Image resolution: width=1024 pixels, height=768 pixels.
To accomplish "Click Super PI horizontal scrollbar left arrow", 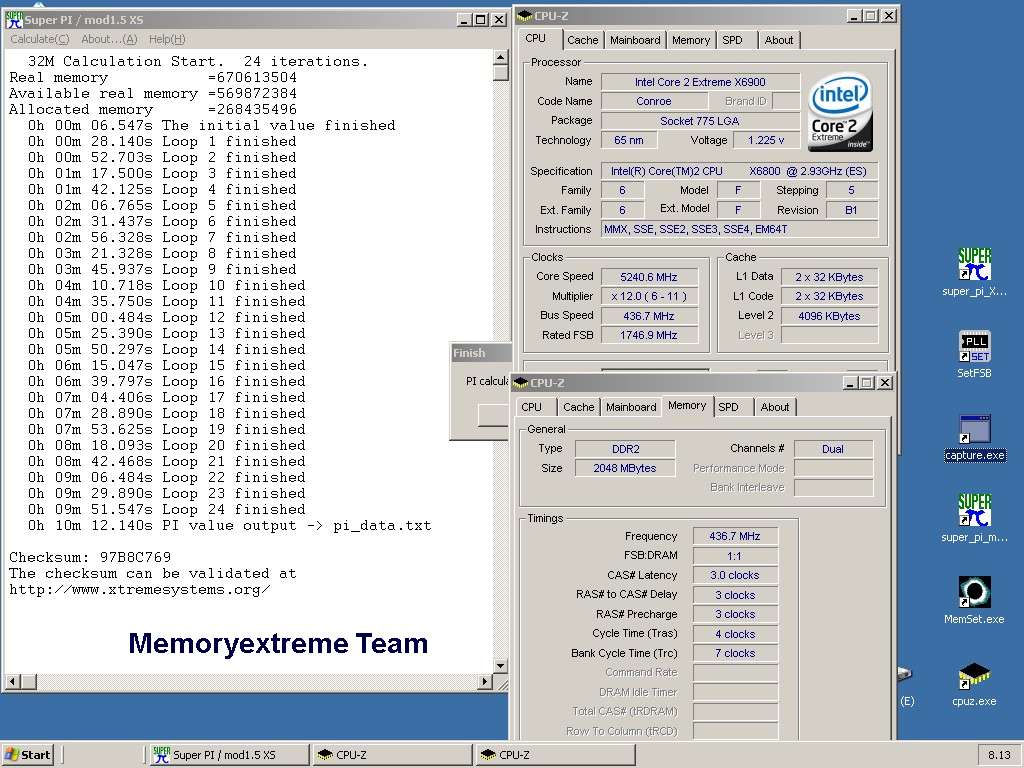I will pos(12,682).
